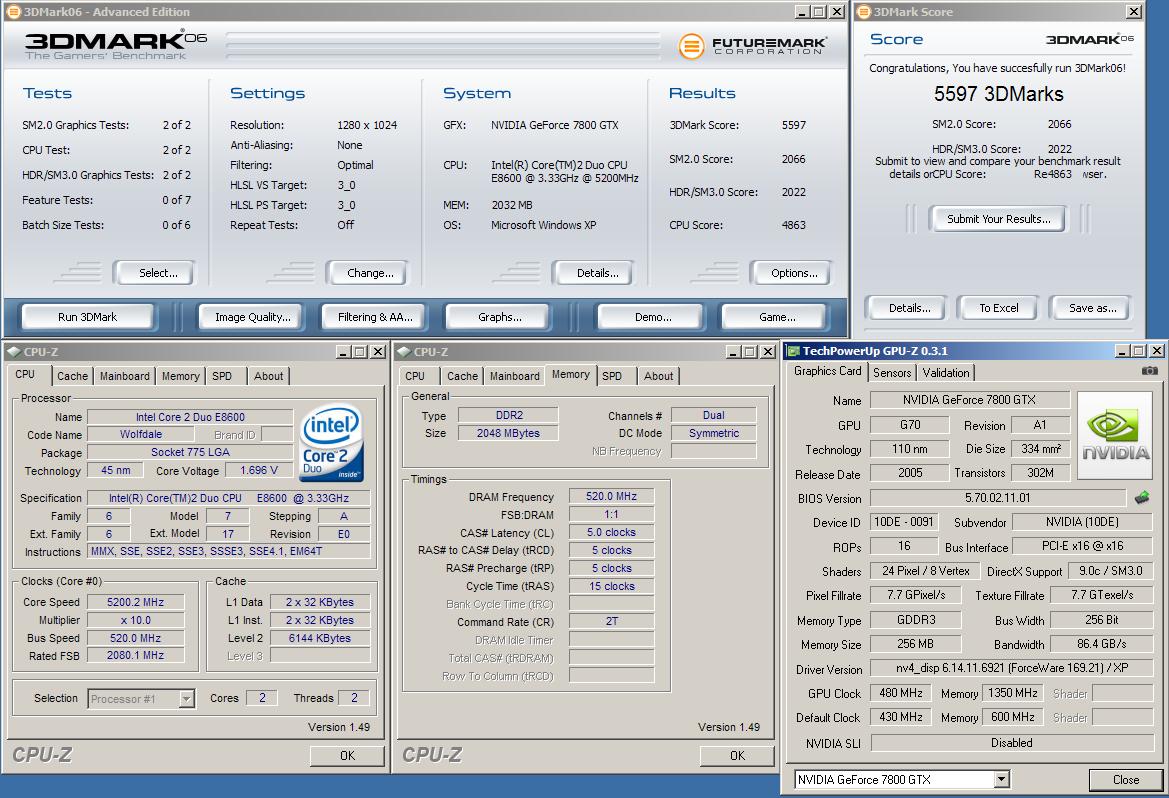Switch to Sensors tab in GPU-Z
Image resolution: width=1169 pixels, height=798 pixels.
[x=892, y=372]
